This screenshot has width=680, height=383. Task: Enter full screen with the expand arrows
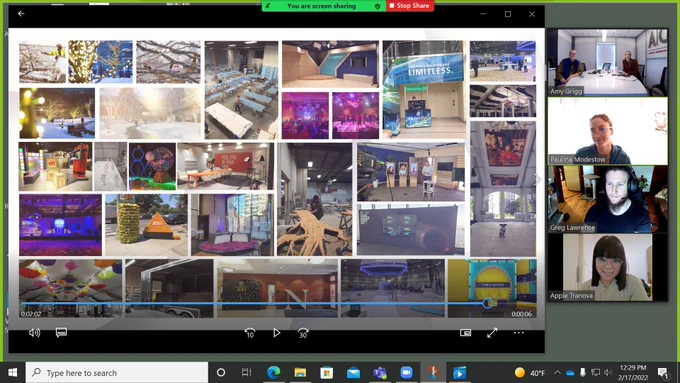(x=492, y=333)
